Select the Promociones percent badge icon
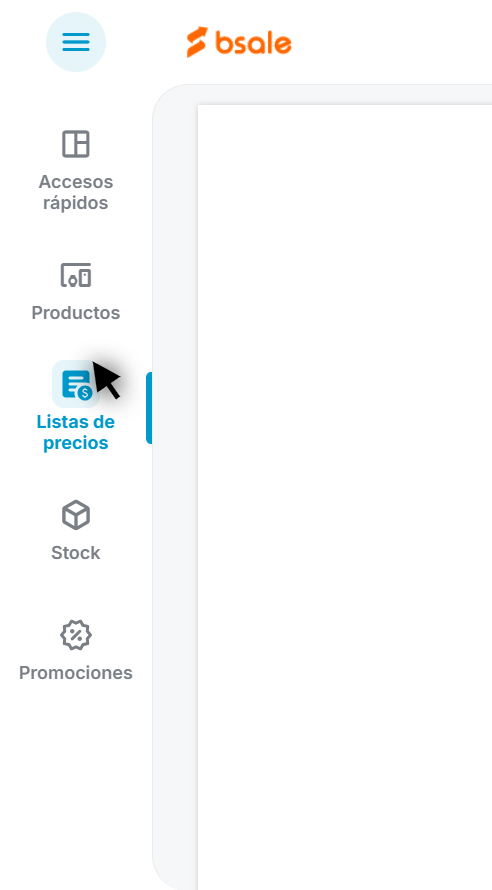This screenshot has width=492, height=890. point(75,635)
